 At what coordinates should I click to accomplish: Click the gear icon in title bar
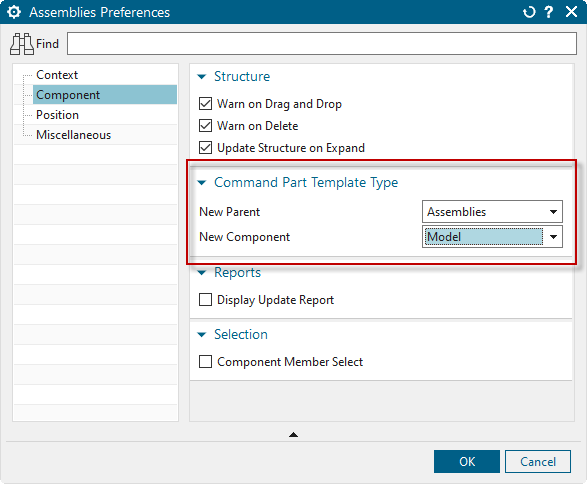point(14,12)
